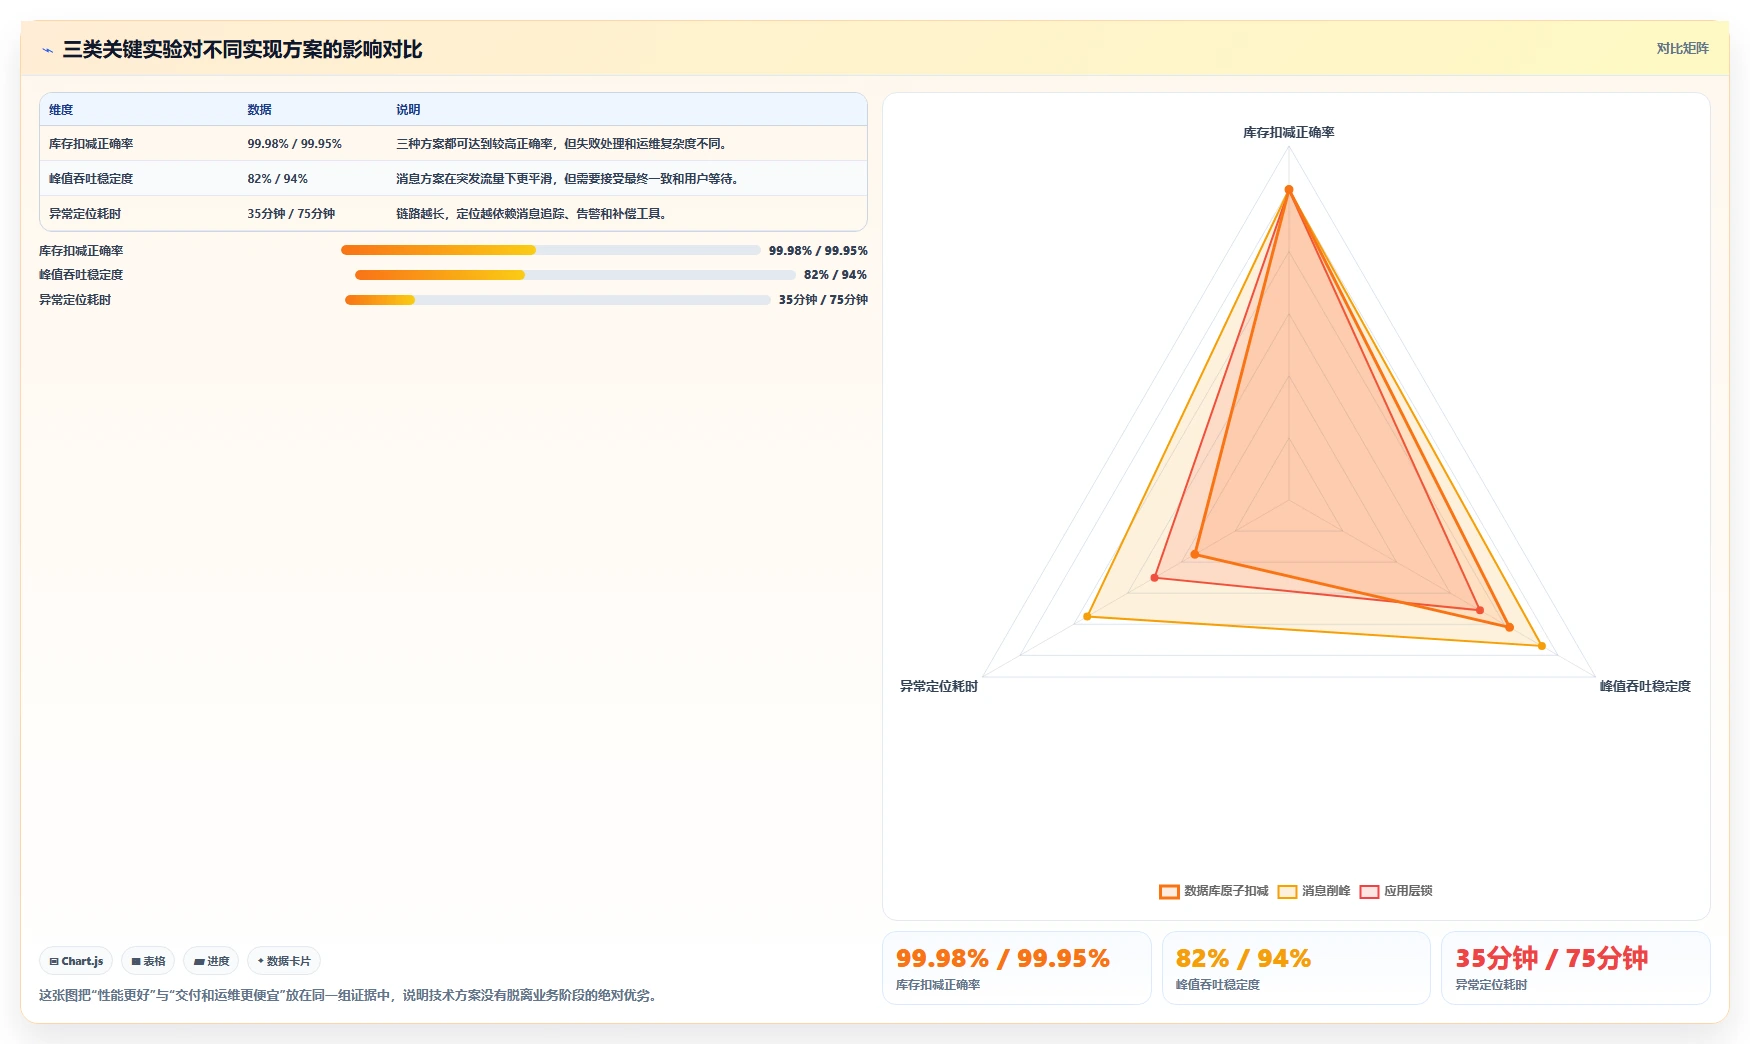Click the 35分钟 / 75分钟 stat card
The height and width of the screenshot is (1044, 1750).
tap(1576, 968)
